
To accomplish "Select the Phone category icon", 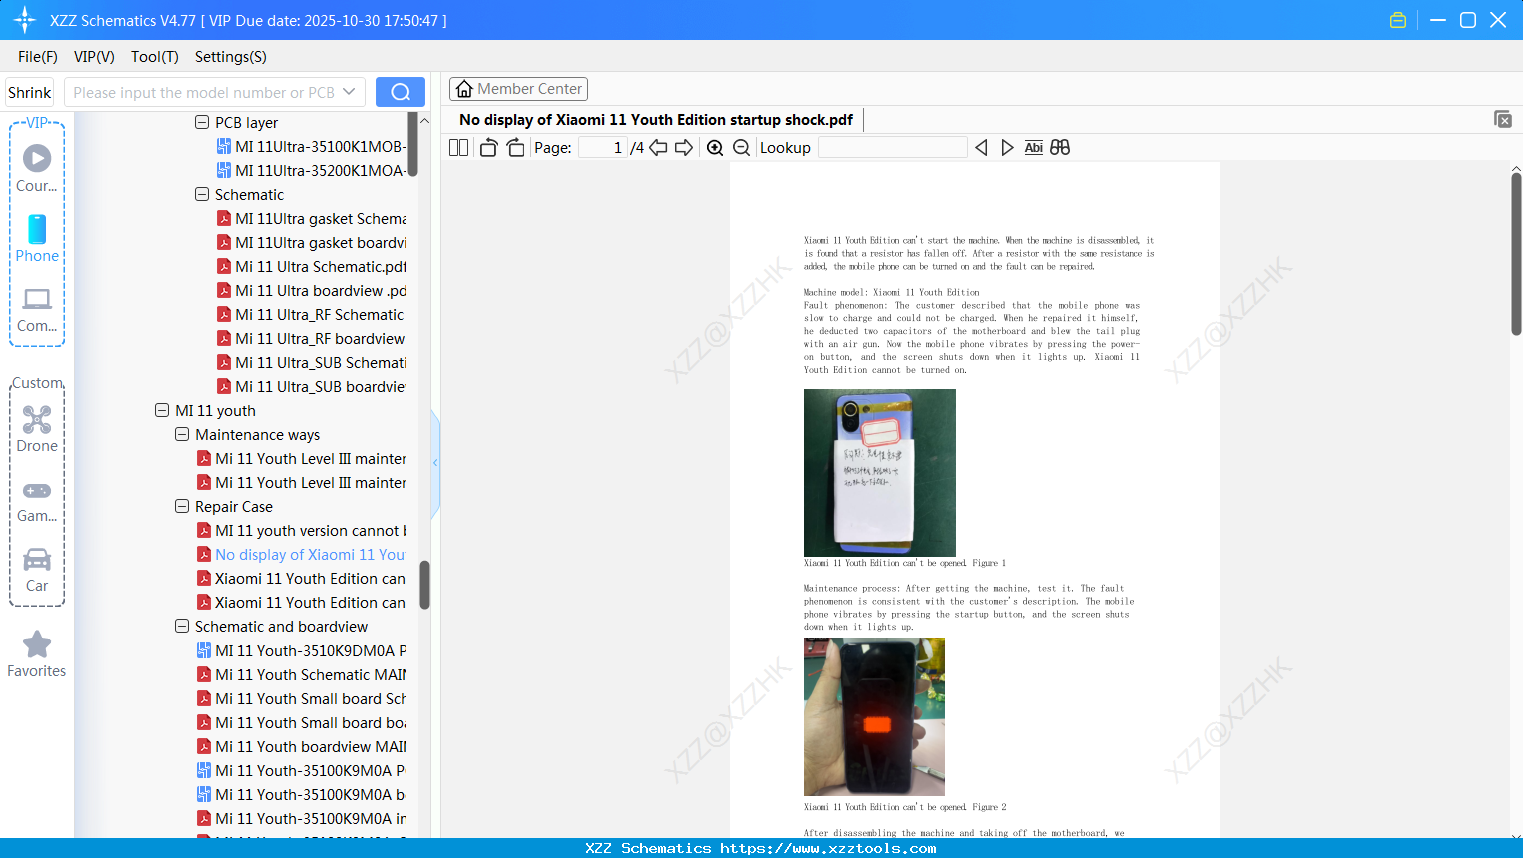I will tap(37, 239).
